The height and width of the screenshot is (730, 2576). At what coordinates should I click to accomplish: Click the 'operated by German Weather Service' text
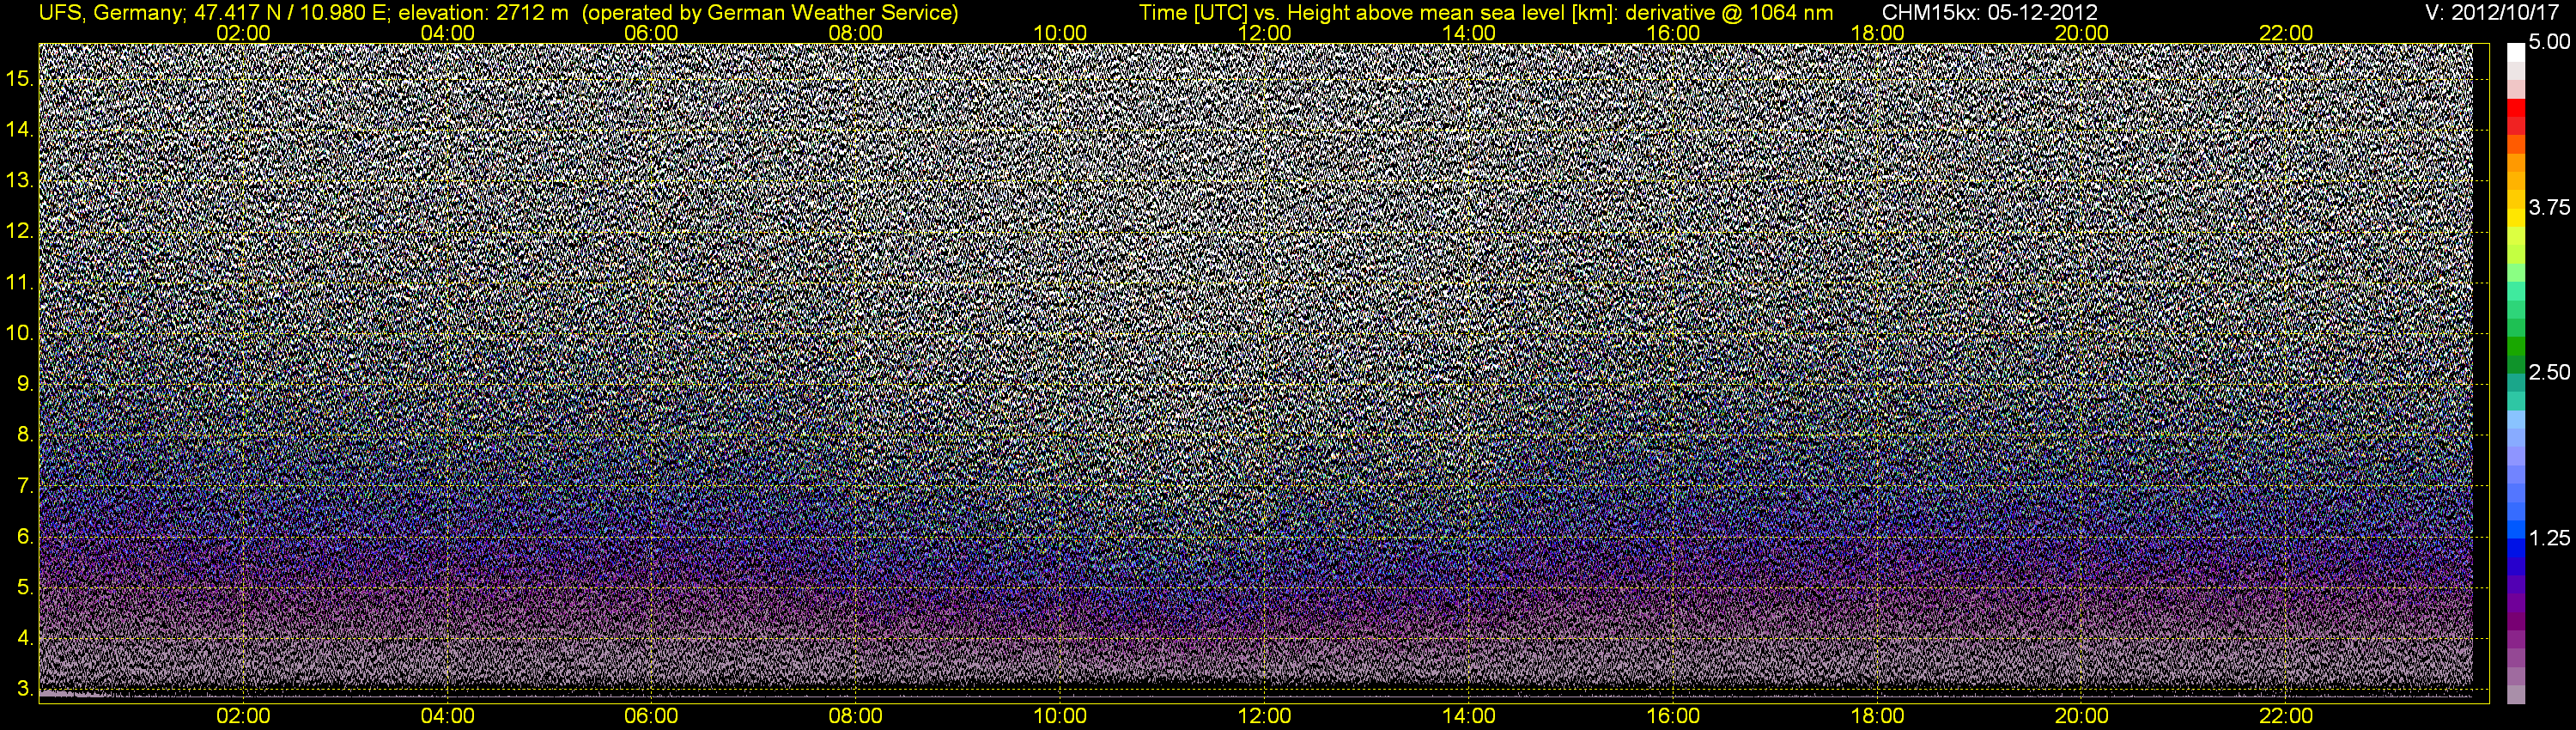coord(769,13)
